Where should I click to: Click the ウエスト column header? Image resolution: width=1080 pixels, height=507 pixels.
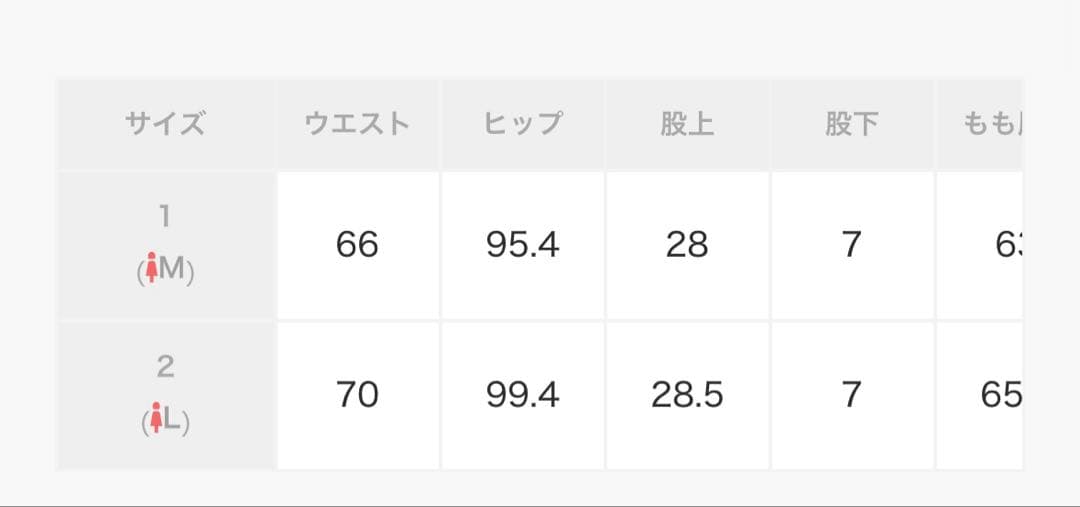(357, 124)
